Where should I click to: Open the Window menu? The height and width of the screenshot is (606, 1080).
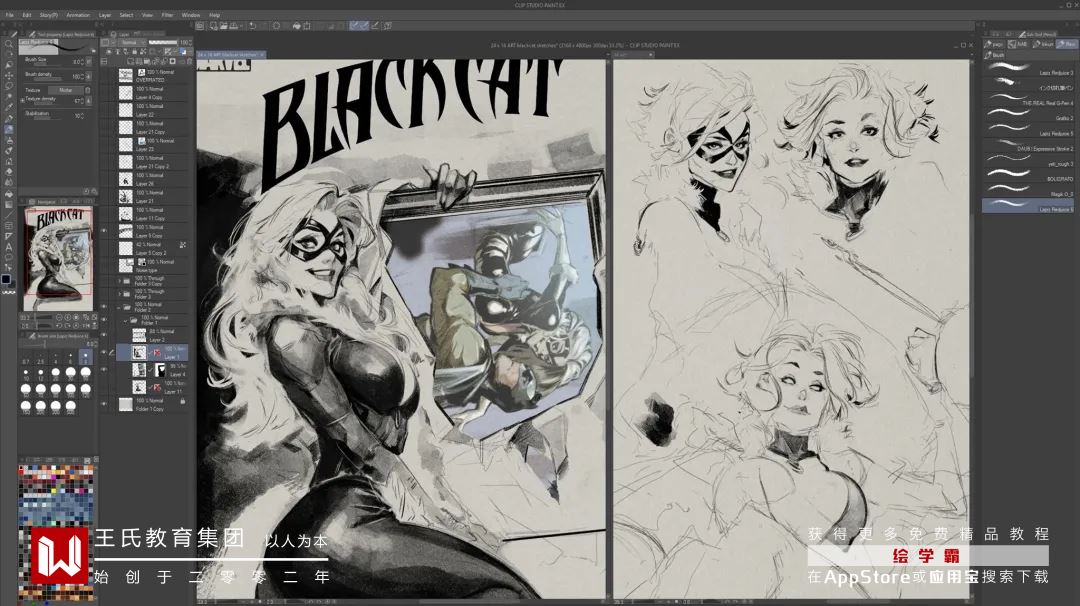(x=191, y=14)
